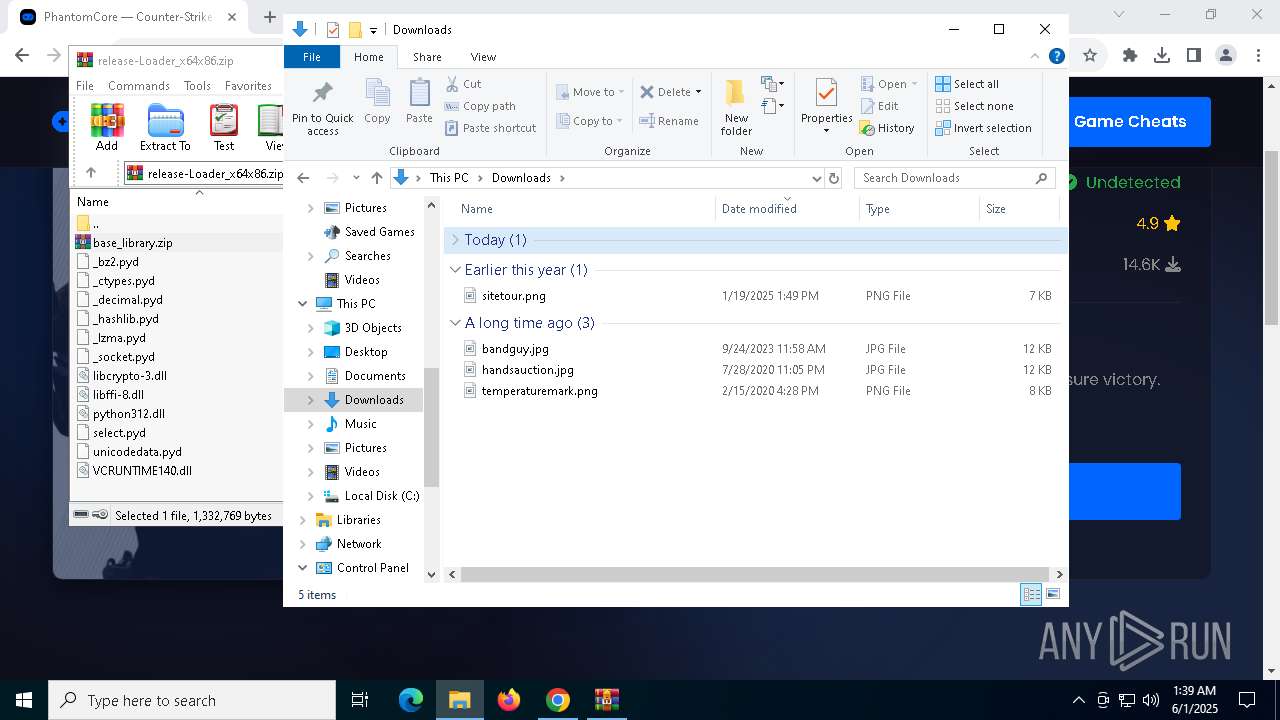The width and height of the screenshot is (1280, 720).
Task: Click the taskbar search box
Action: 192,700
